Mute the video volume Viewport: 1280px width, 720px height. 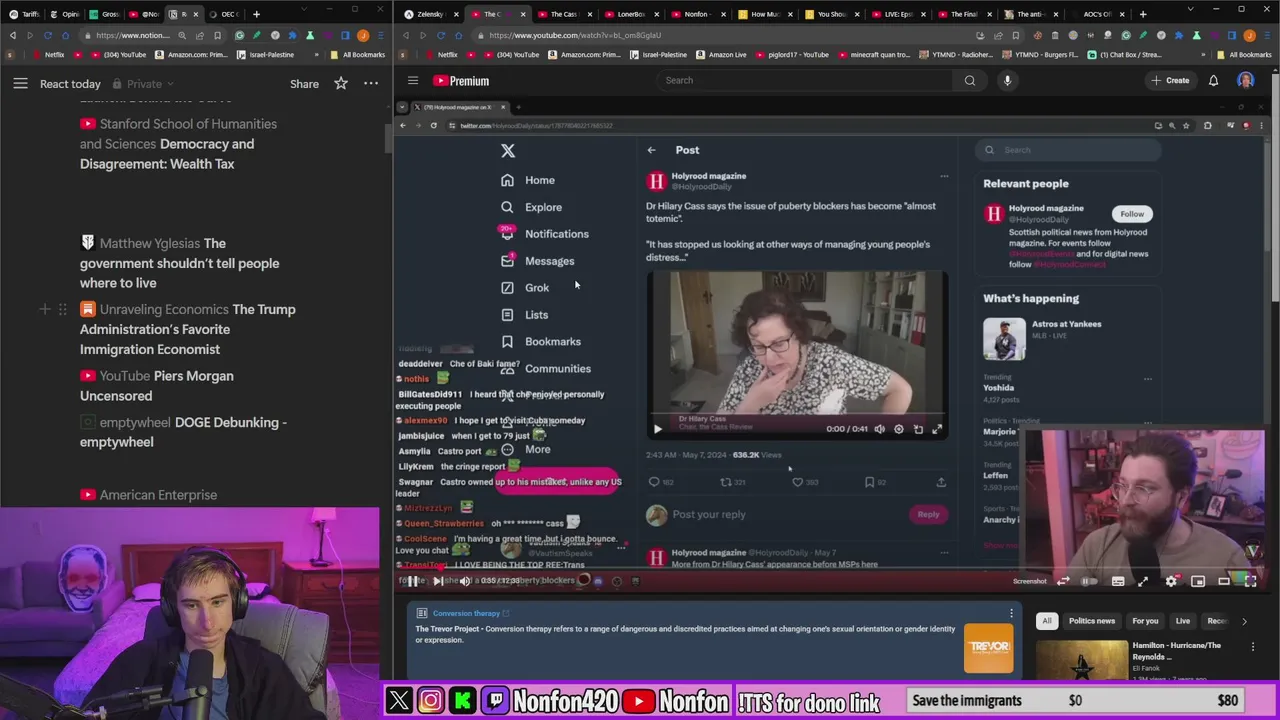(465, 581)
